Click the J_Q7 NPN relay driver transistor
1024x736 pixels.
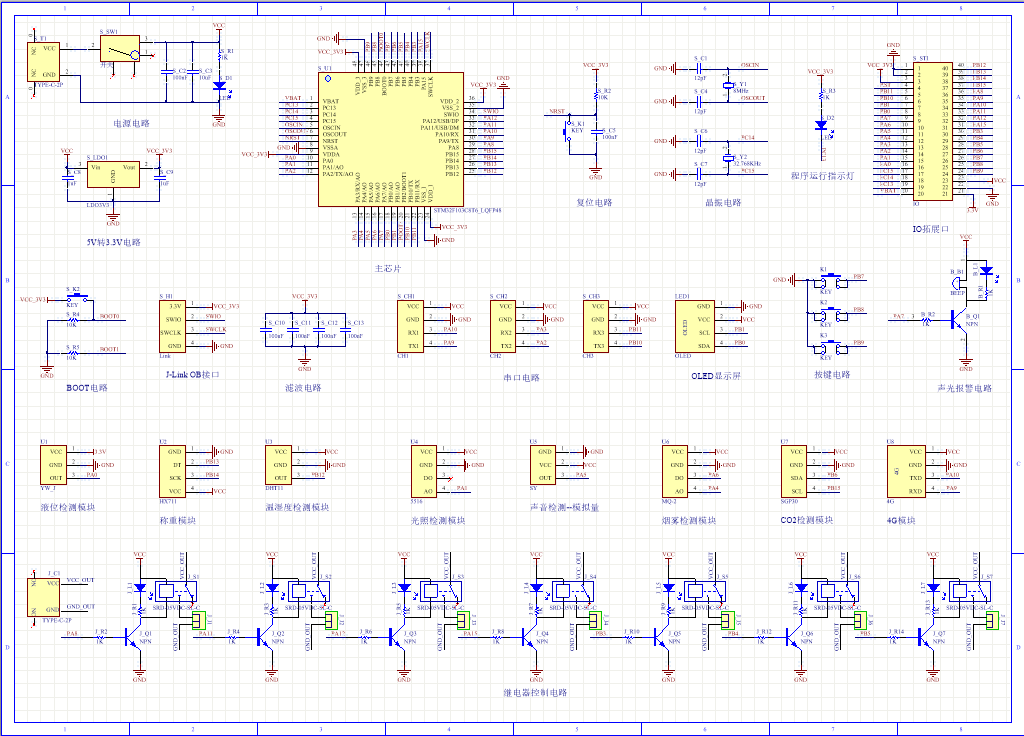coord(926,637)
